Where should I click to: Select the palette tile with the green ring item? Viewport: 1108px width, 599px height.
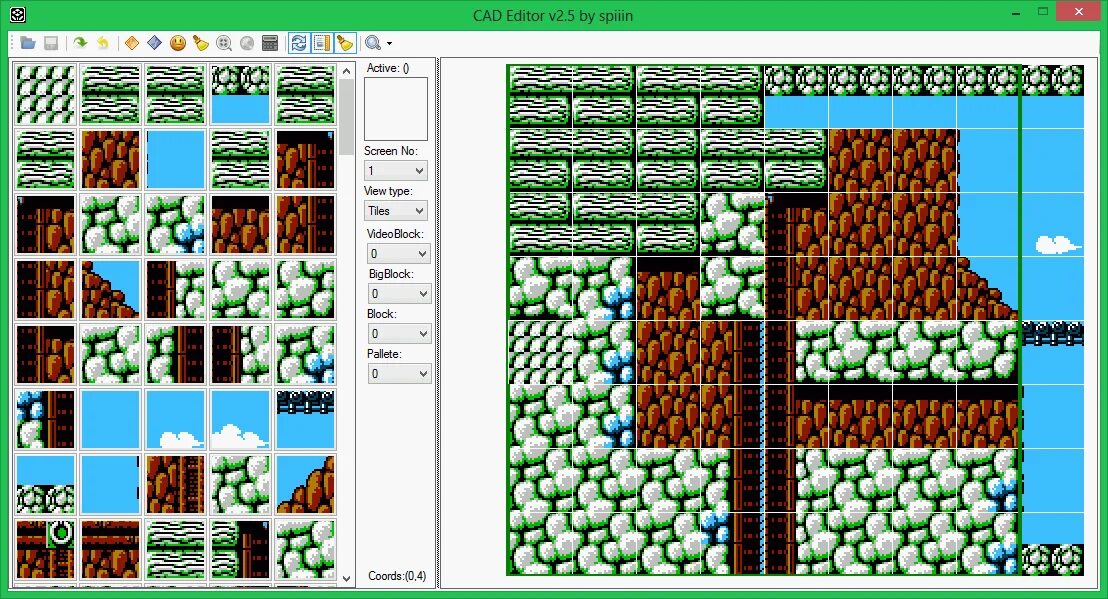click(45, 550)
